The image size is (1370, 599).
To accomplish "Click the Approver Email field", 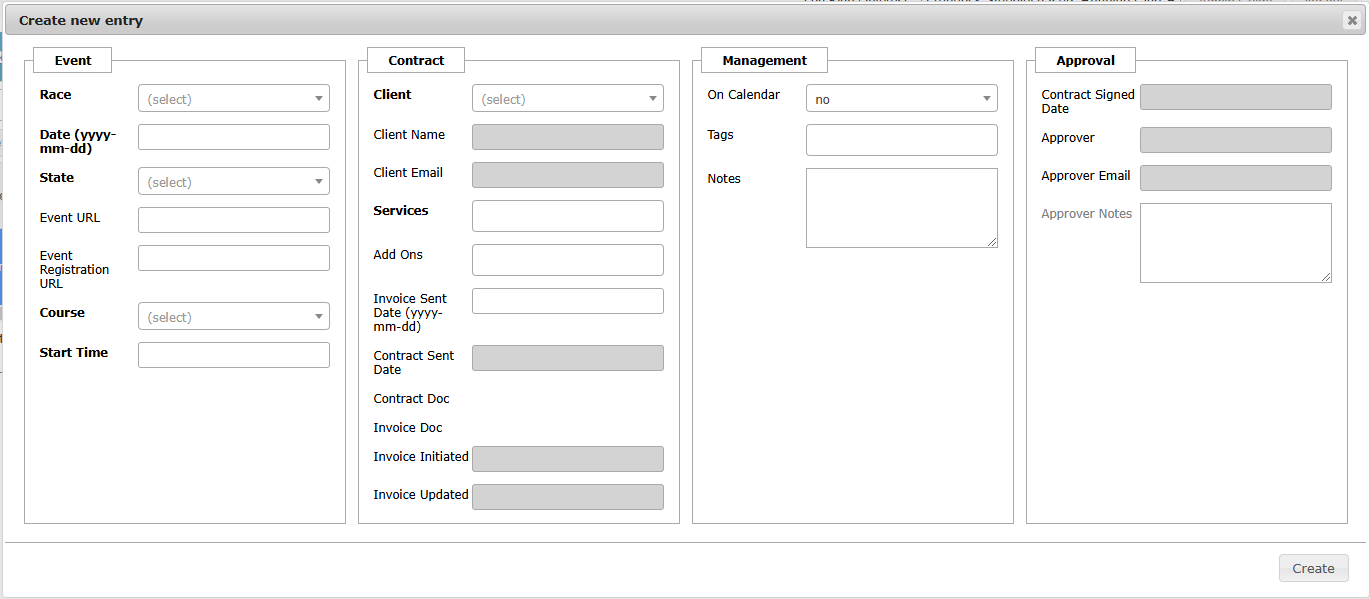I will (1236, 178).
